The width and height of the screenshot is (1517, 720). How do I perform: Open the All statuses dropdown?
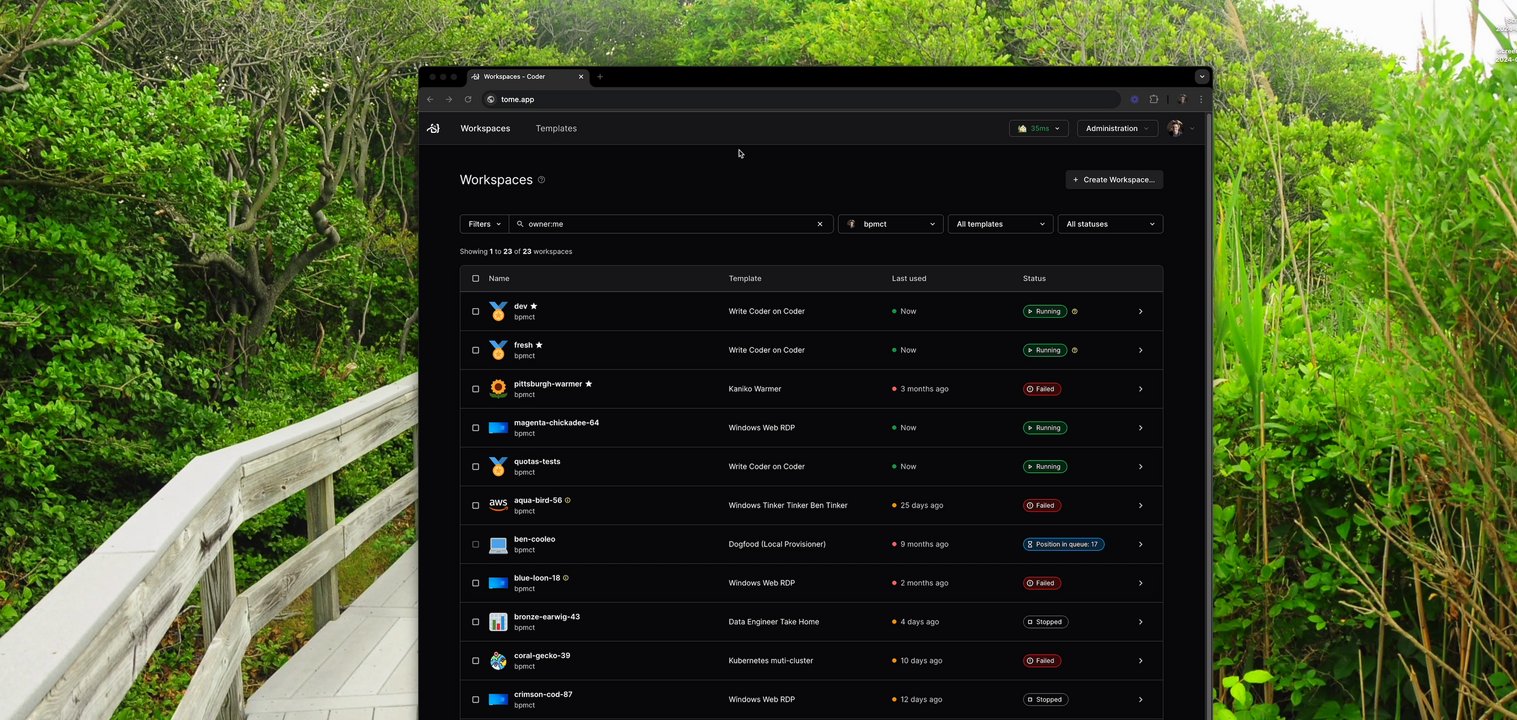click(1110, 224)
